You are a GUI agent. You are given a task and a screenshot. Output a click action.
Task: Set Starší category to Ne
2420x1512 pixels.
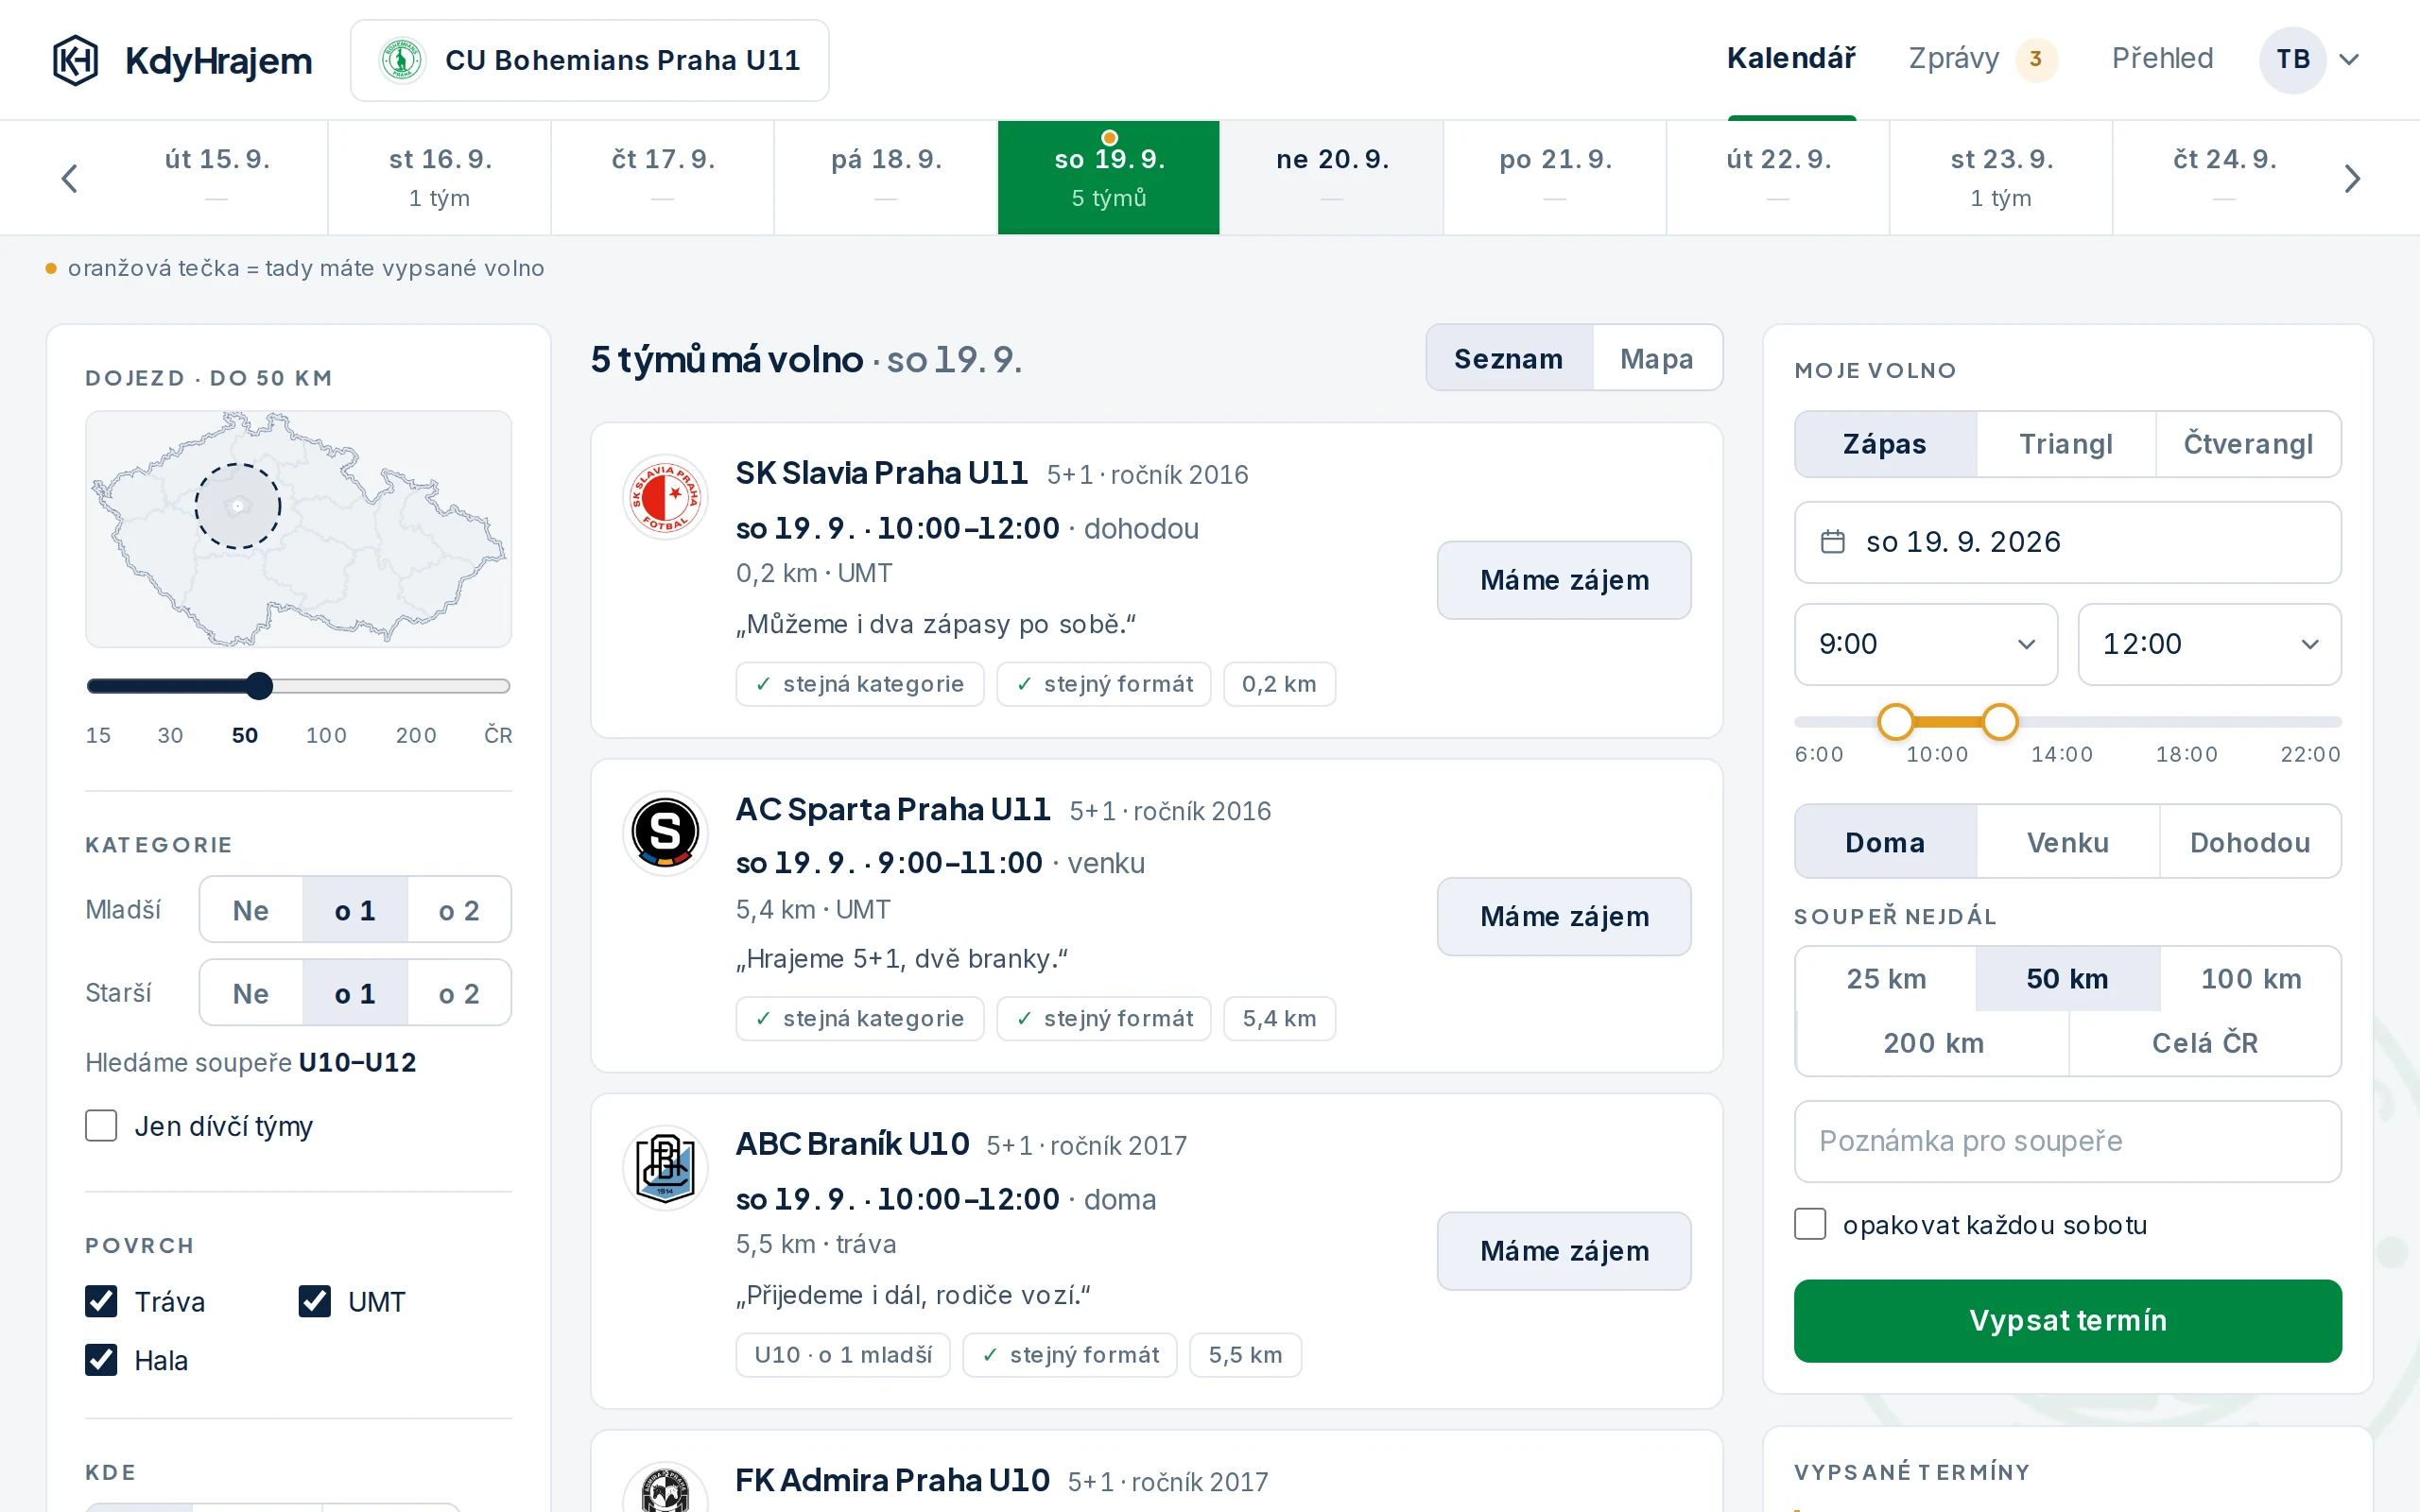(251, 993)
